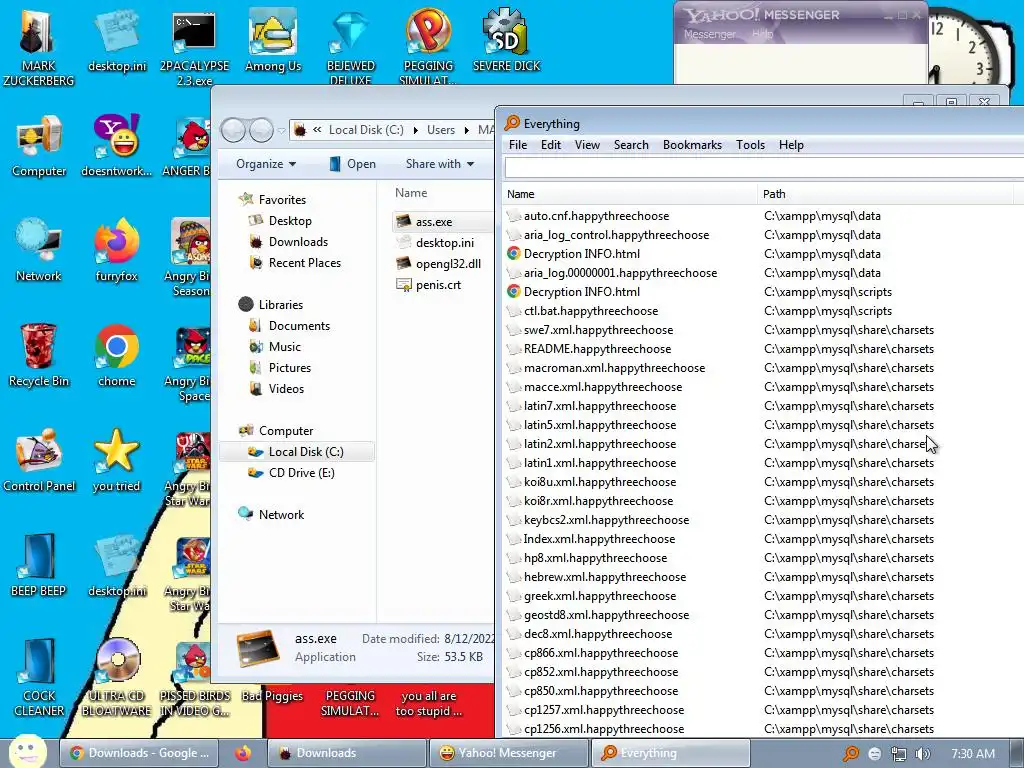The width and height of the screenshot is (1024, 768).
Task: Open the View menu in Everything
Action: coord(587,145)
